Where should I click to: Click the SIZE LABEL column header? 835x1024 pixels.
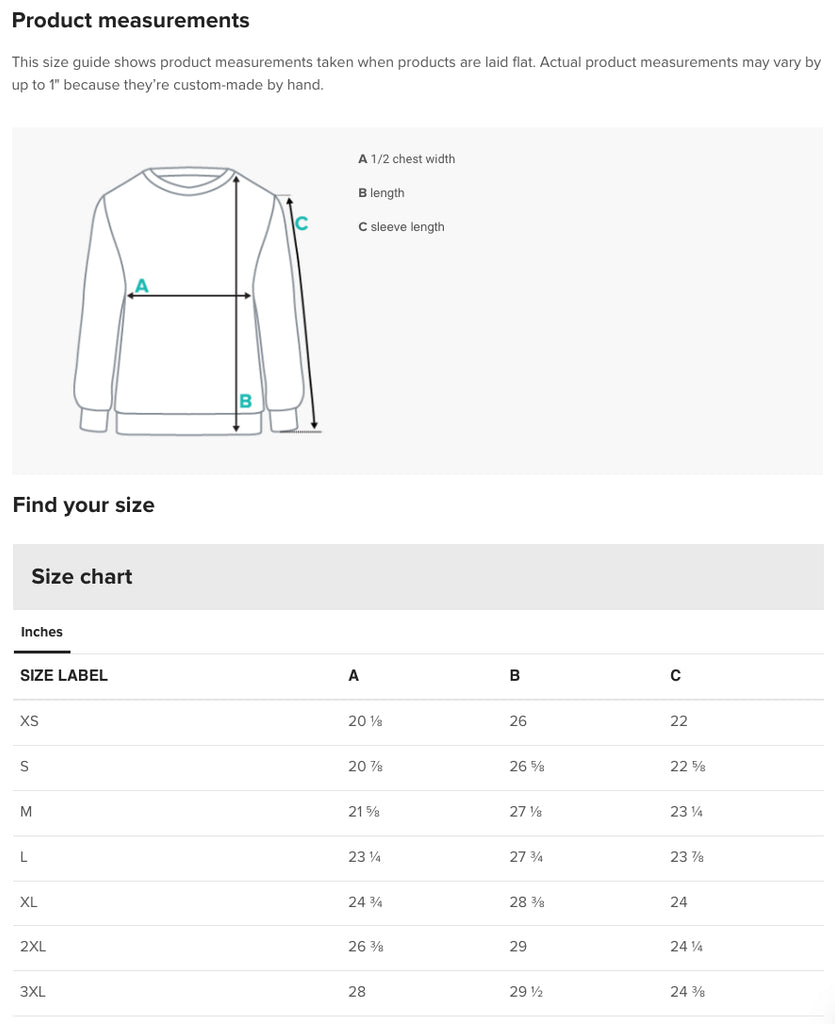64,675
